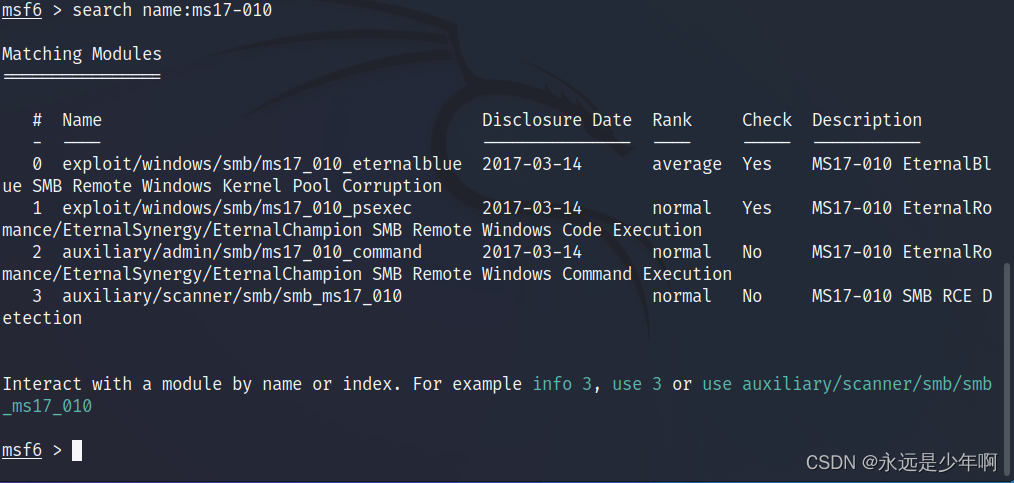Click the 'Name' column header
1014x483 pixels.
(x=82, y=120)
